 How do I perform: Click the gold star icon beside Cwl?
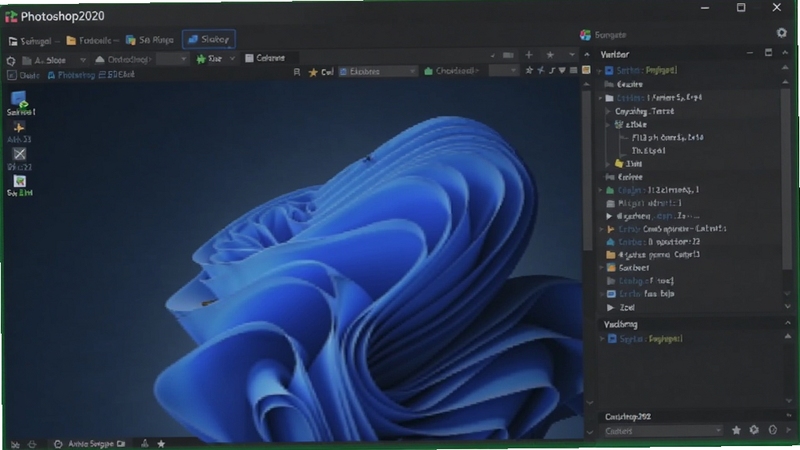coord(313,72)
